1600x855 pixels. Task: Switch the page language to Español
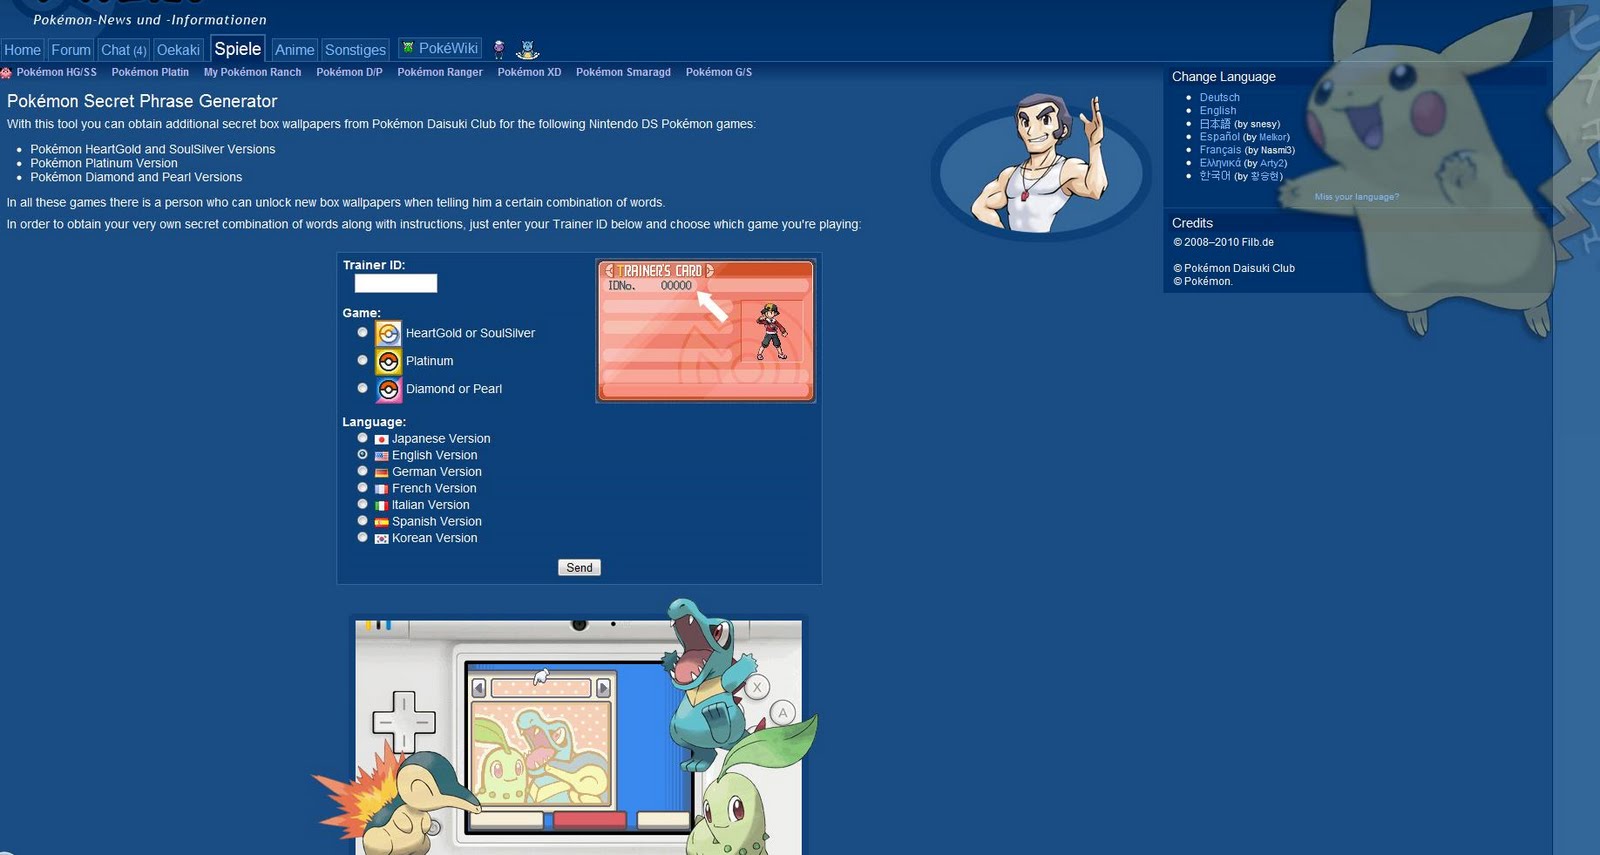point(1220,137)
